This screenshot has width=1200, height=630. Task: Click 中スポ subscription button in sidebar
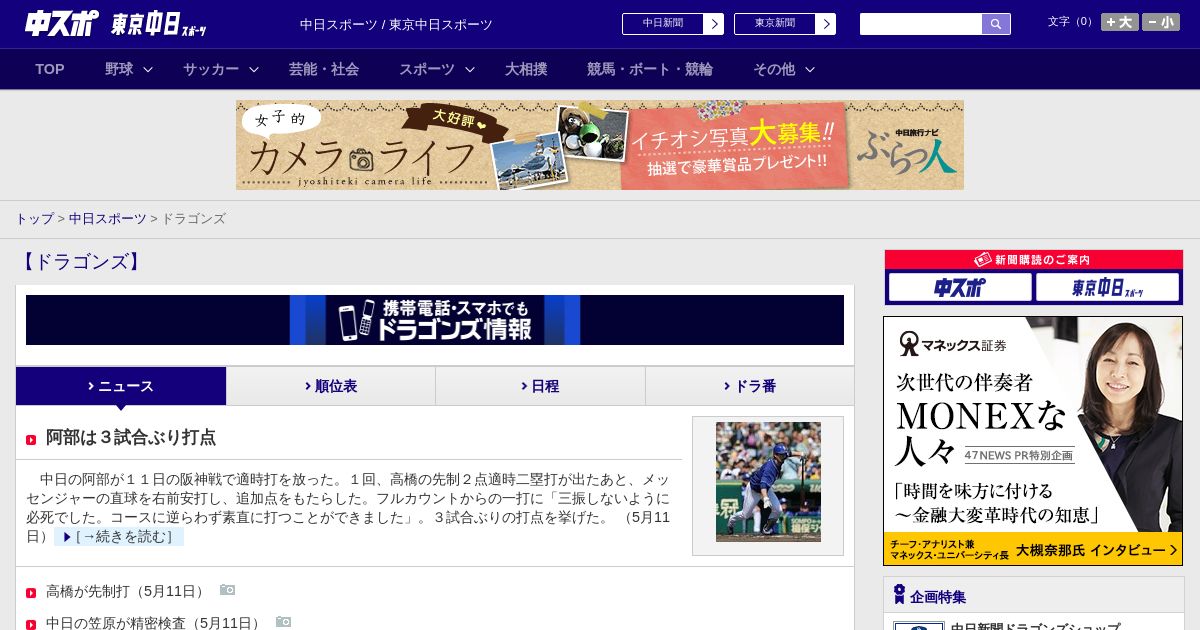pos(960,288)
